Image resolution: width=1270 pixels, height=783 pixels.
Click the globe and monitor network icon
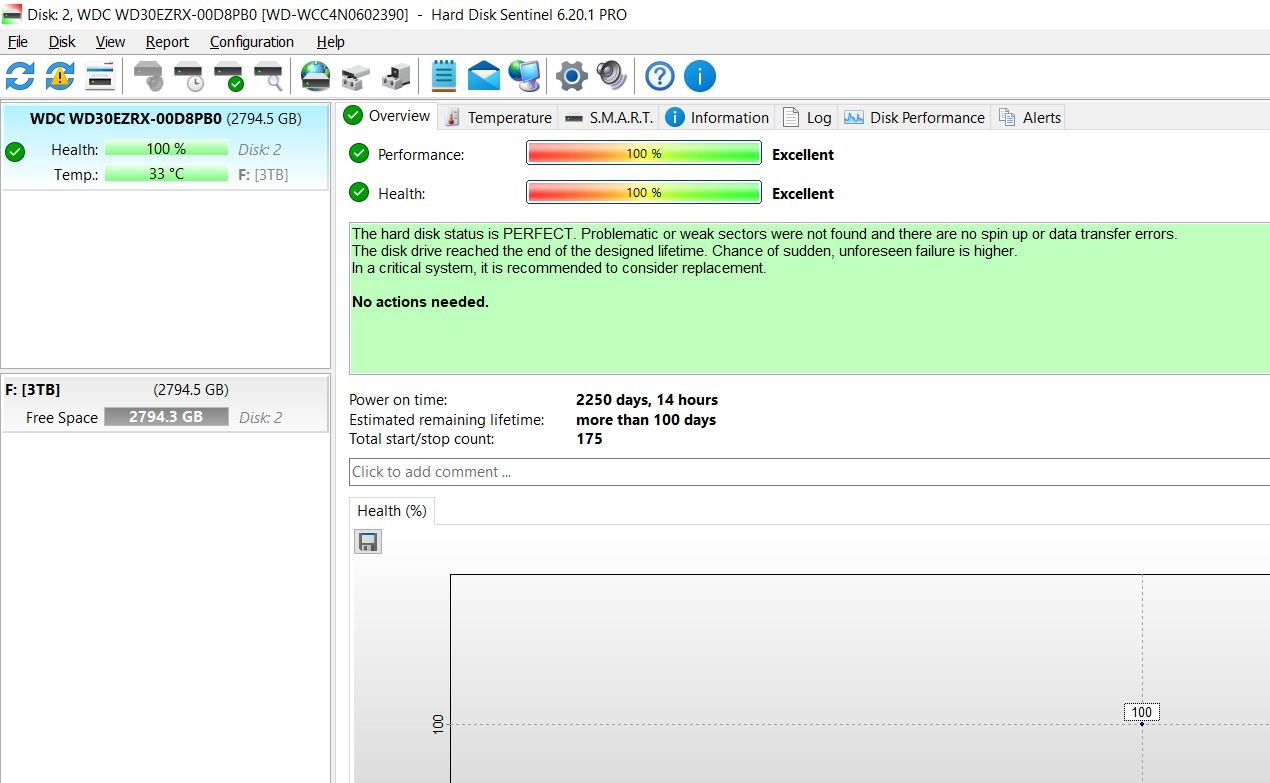point(524,76)
